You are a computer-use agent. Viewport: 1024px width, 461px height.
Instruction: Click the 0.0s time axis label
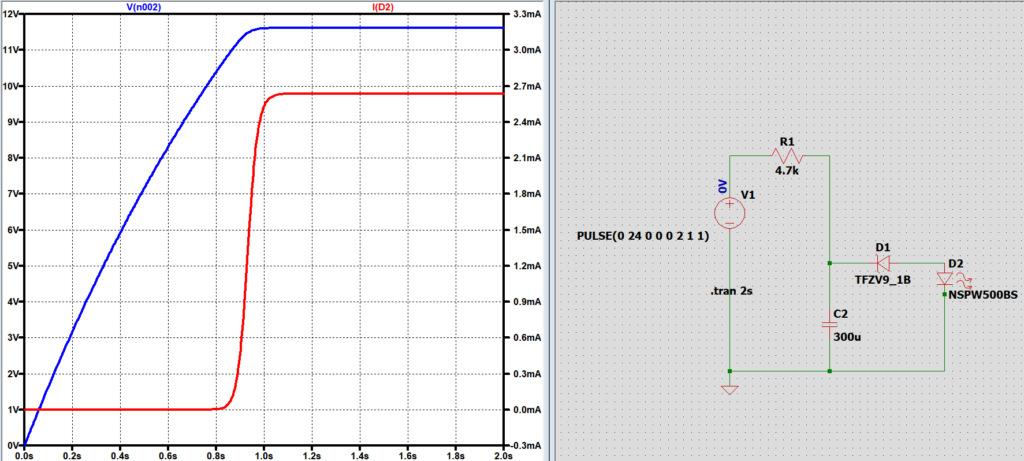click(x=24, y=454)
